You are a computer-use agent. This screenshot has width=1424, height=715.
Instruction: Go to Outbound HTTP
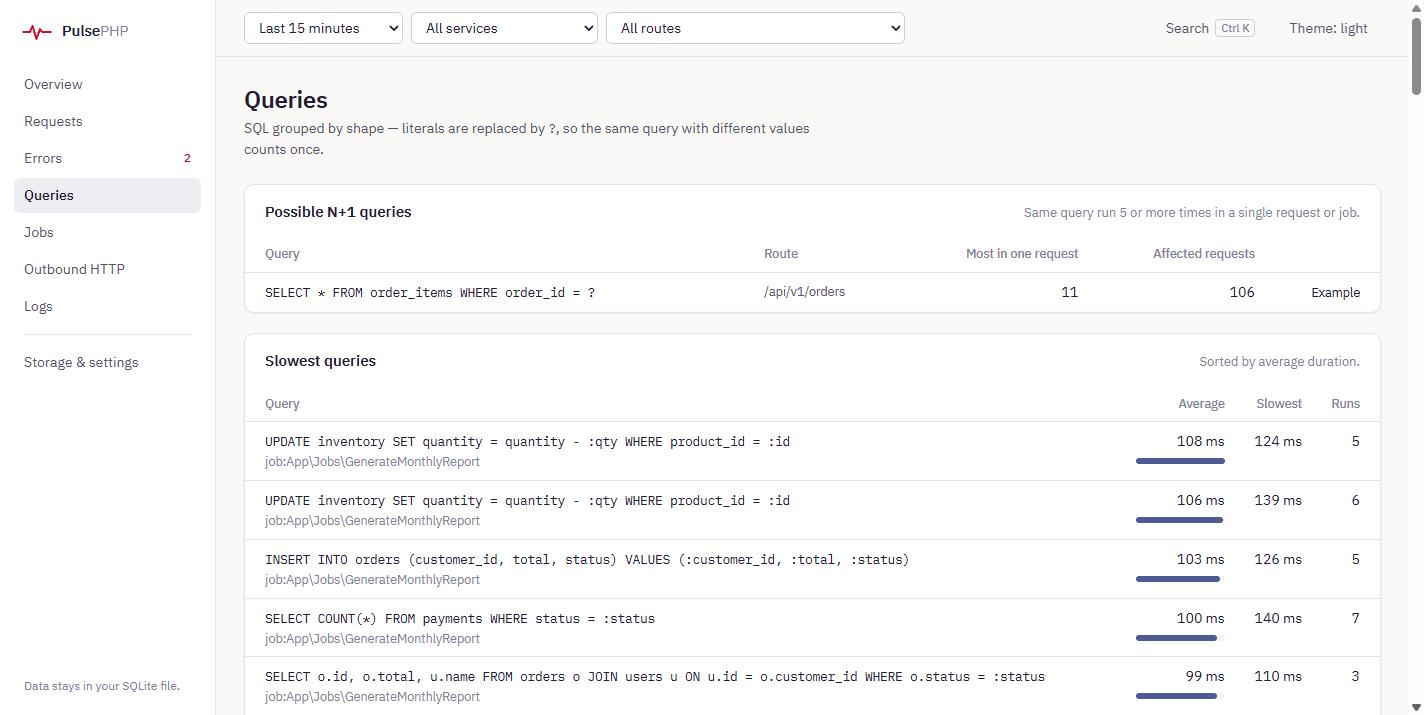(x=107, y=269)
